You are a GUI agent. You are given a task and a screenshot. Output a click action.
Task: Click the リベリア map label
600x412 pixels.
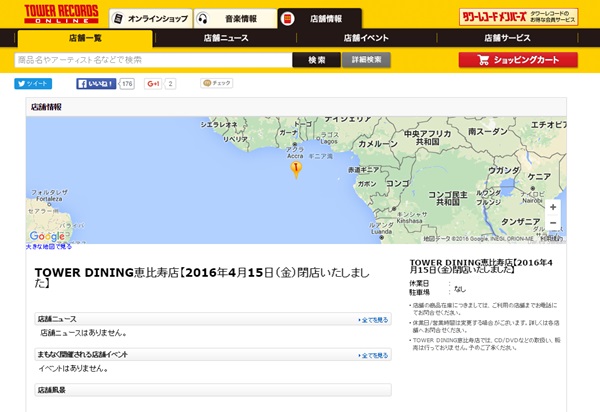pos(235,139)
